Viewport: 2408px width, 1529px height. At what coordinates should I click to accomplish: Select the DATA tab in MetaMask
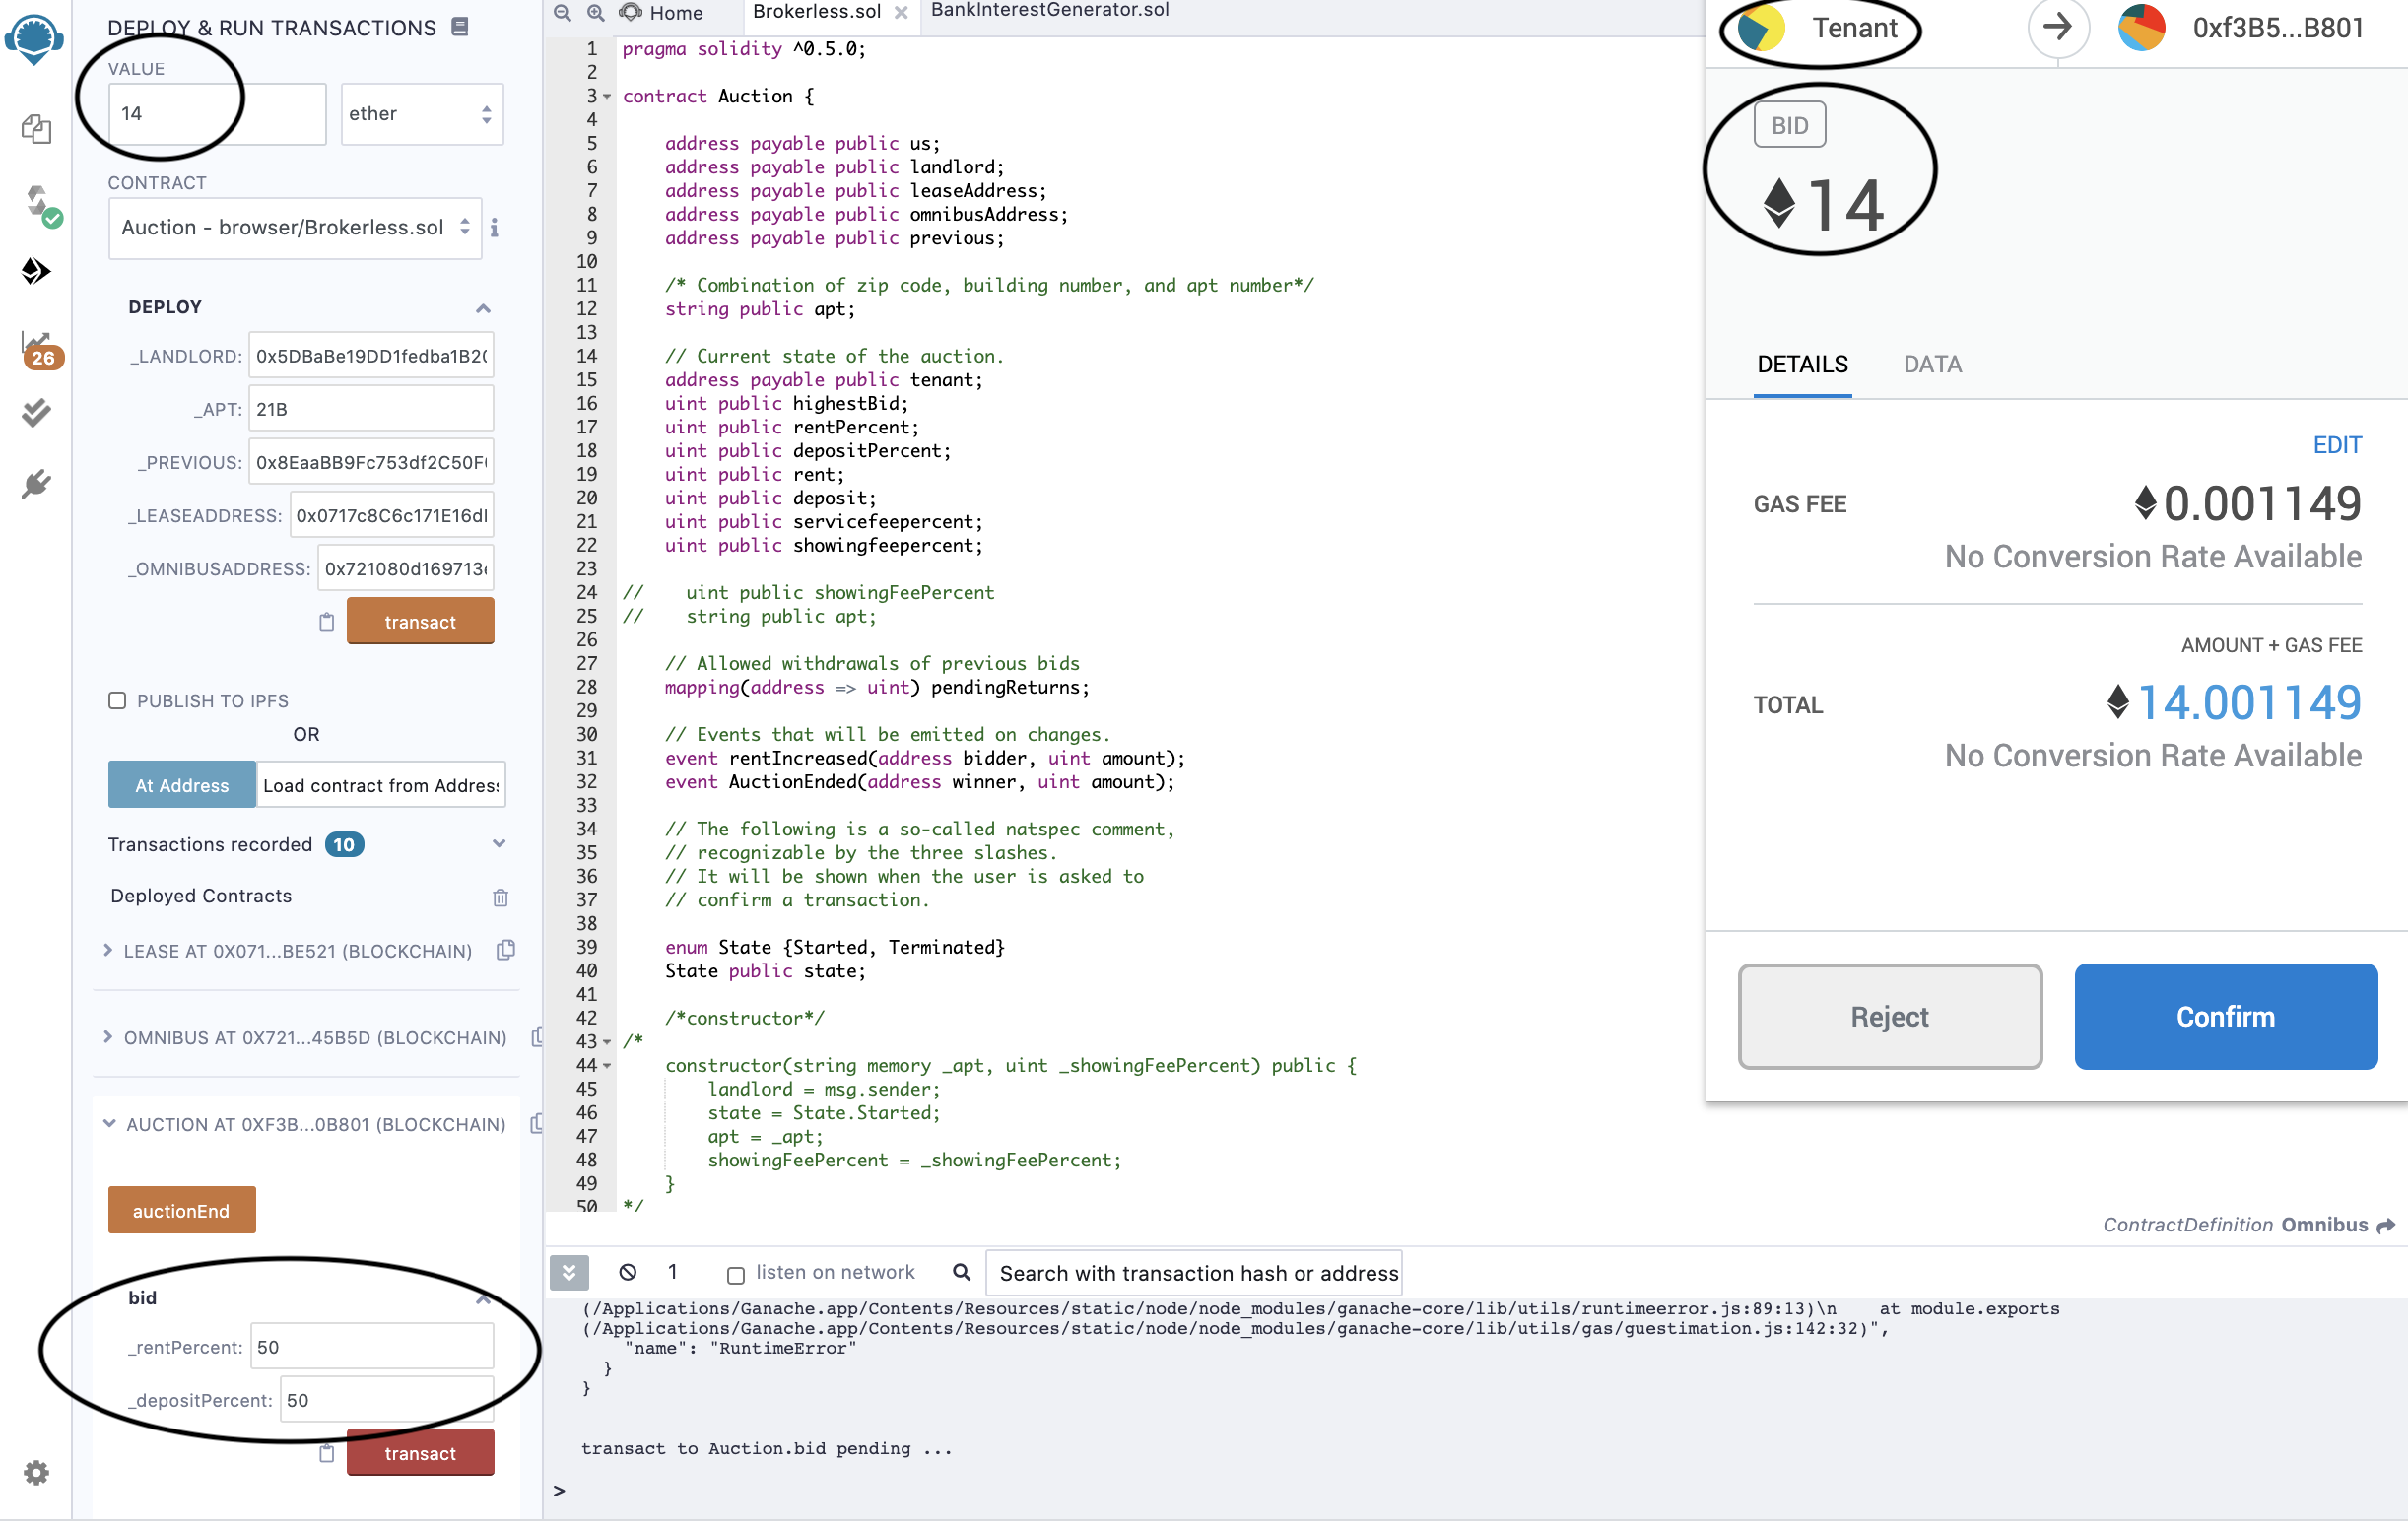1932,364
